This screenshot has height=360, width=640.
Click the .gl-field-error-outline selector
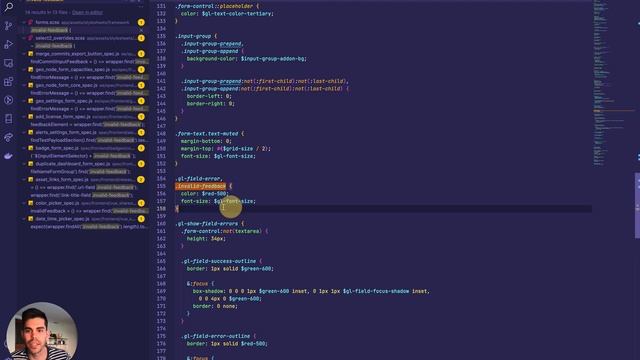pos(216,336)
